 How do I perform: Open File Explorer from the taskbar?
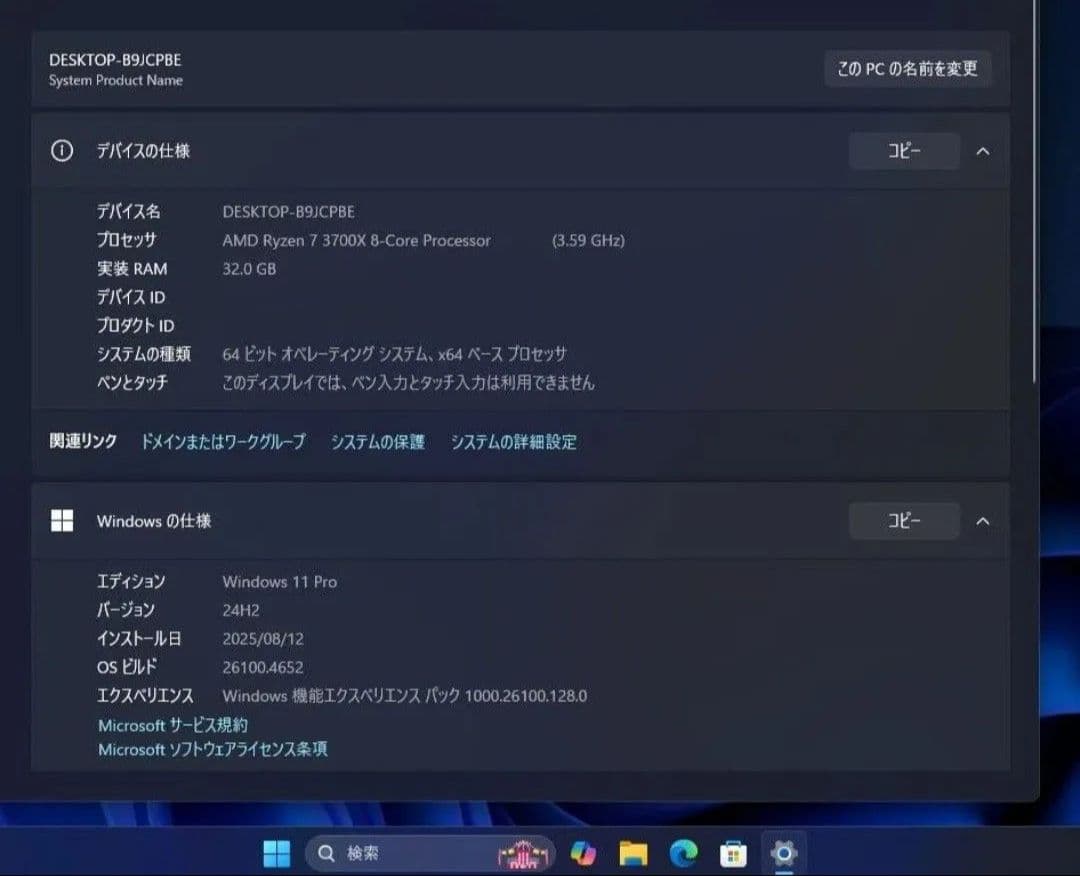633,854
